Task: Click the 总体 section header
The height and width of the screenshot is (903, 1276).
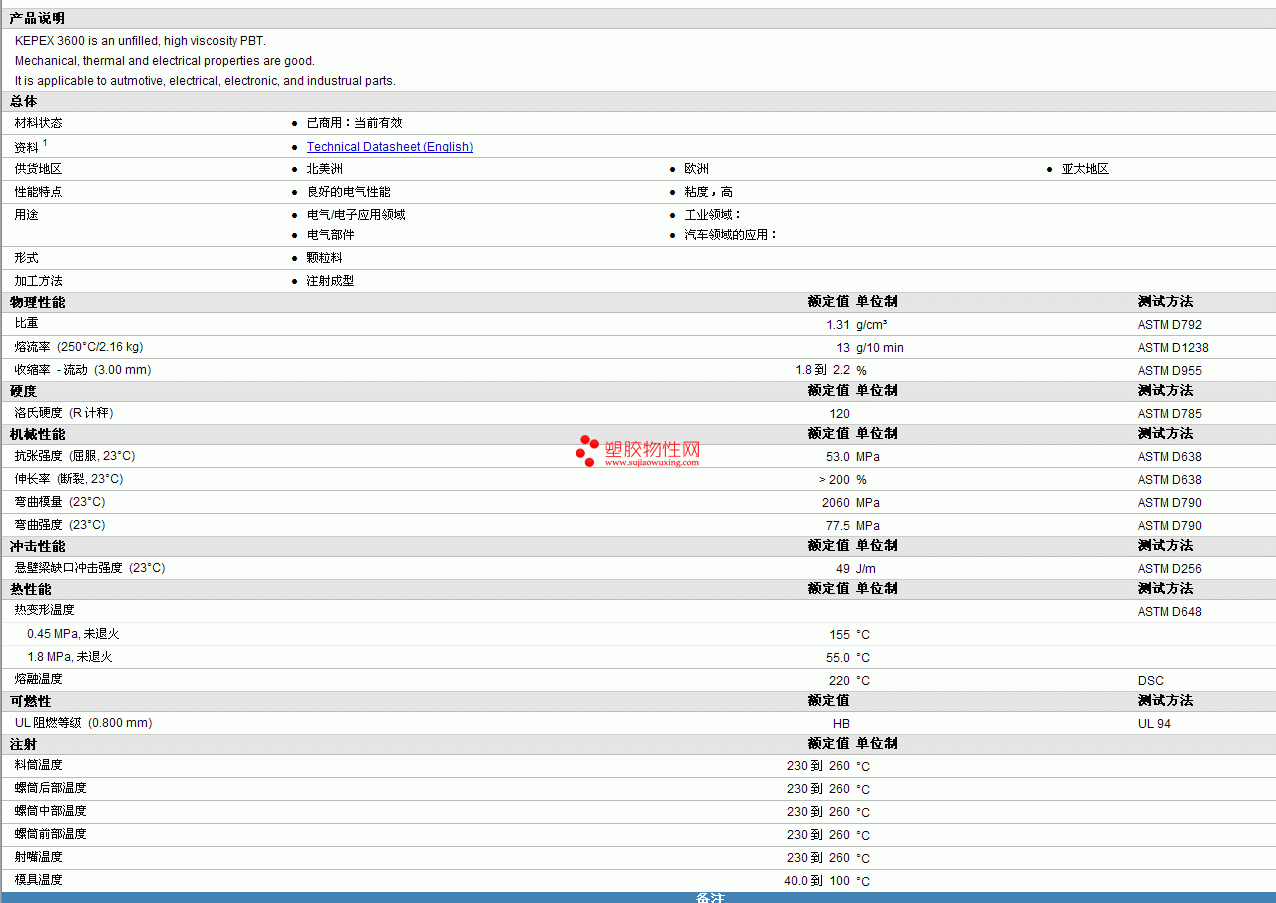Action: pyautogui.click(x=24, y=102)
